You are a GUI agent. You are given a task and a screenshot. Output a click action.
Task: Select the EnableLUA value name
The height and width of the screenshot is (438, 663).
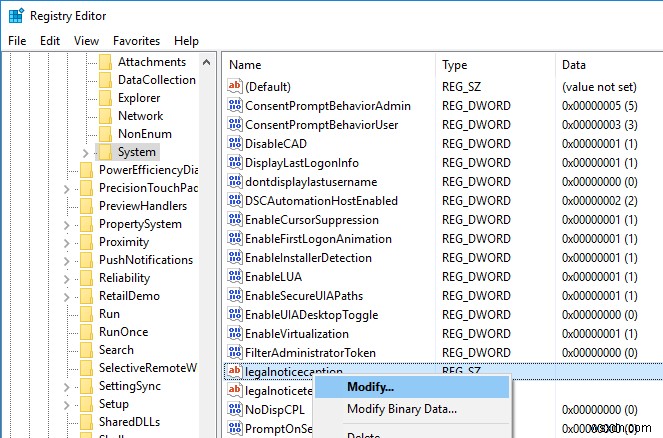(x=274, y=277)
